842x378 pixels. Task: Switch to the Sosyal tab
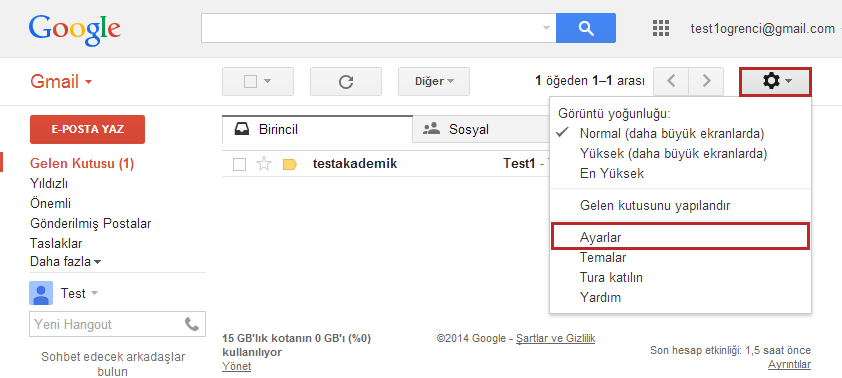[x=481, y=129]
